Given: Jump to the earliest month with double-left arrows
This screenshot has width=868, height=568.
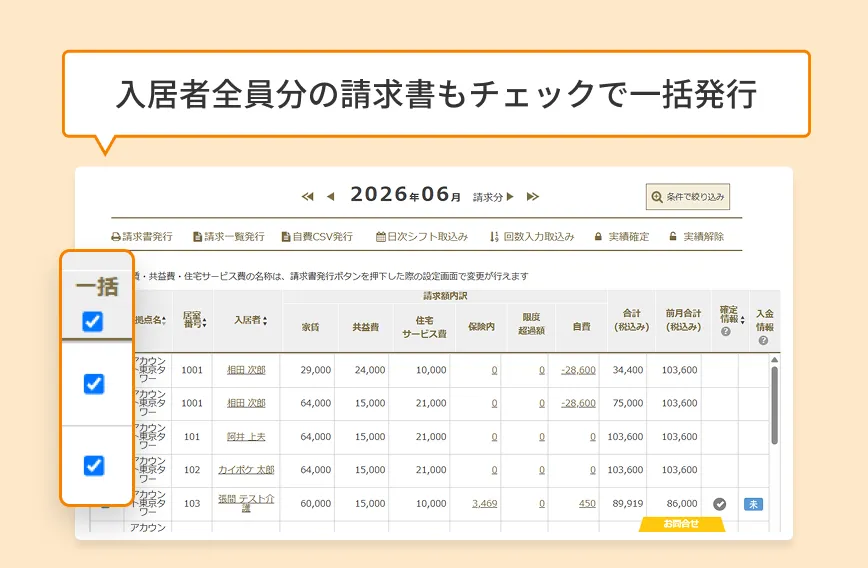Looking at the screenshot, I should pos(307,197).
